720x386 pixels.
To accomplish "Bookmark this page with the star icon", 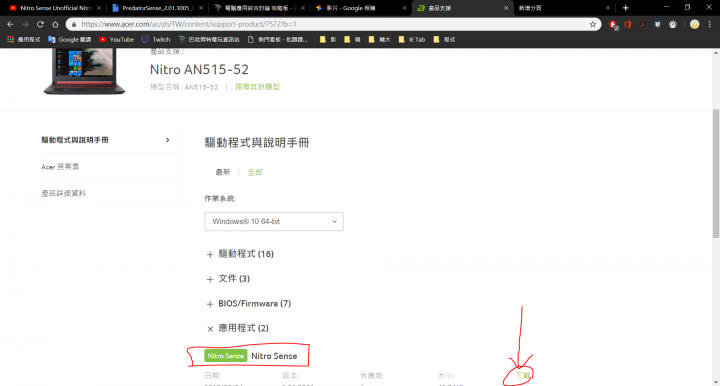I will [x=592, y=24].
